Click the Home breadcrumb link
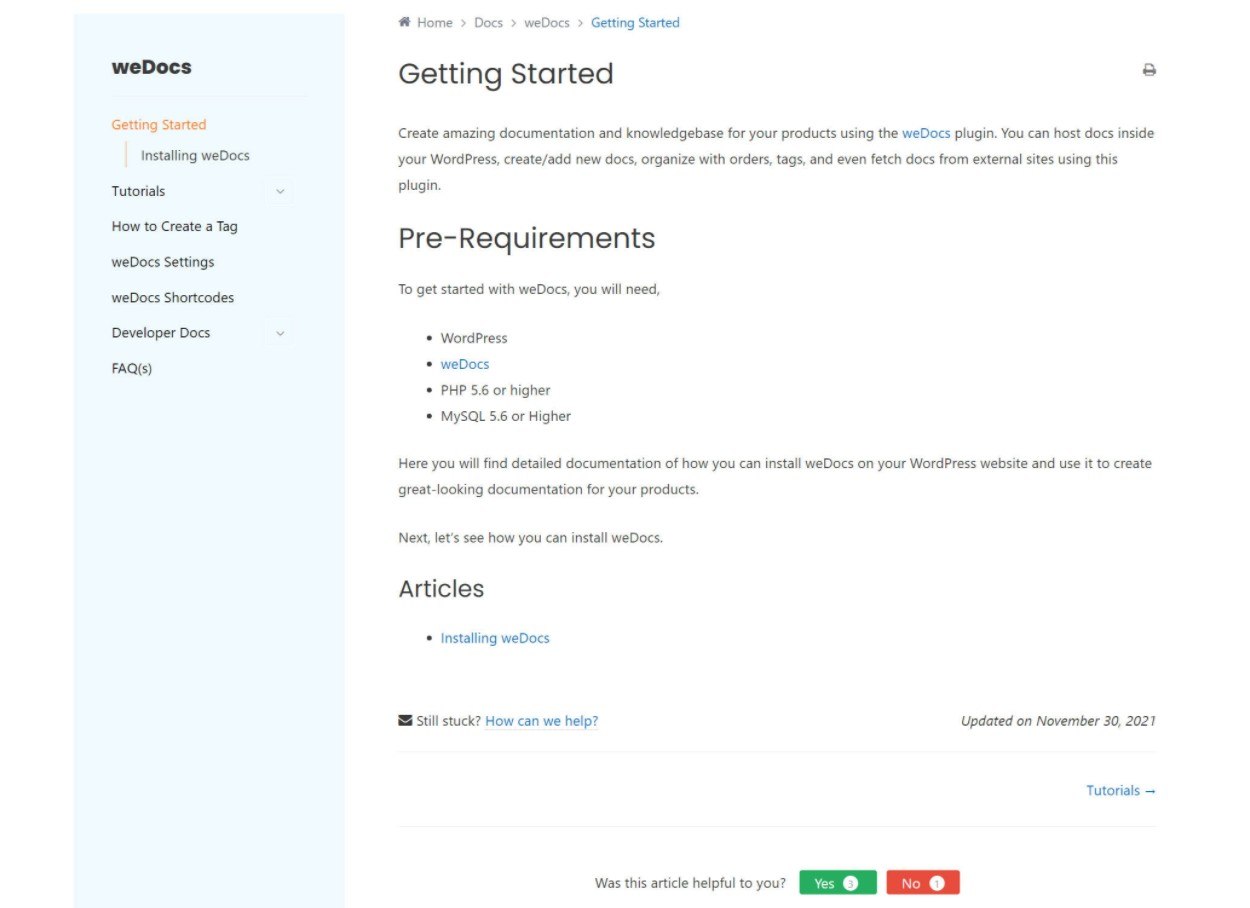This screenshot has width=1250, height=908. click(435, 23)
